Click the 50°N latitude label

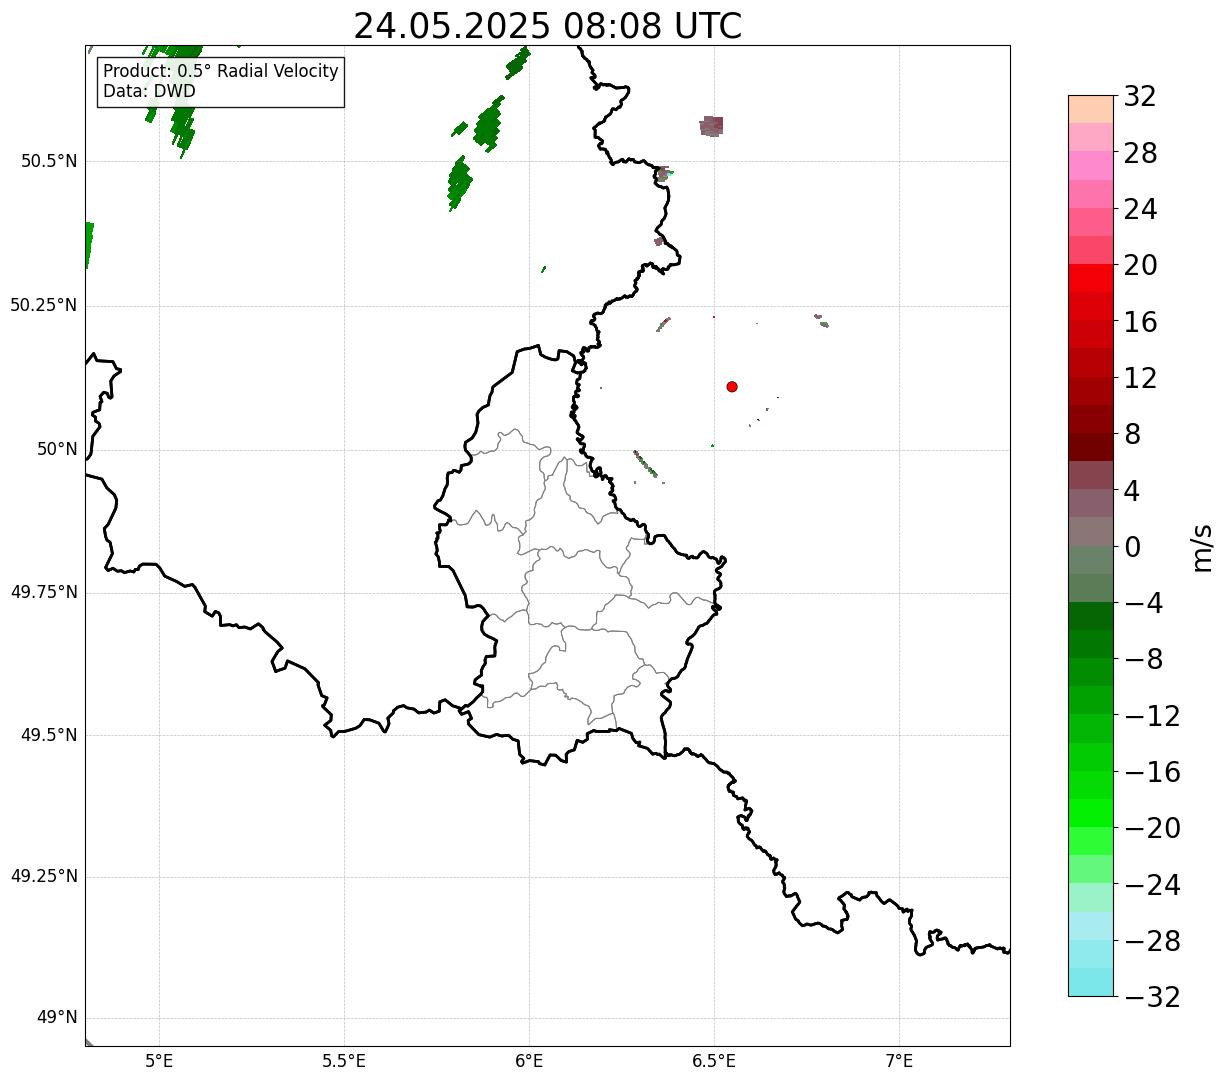[x=57, y=450]
